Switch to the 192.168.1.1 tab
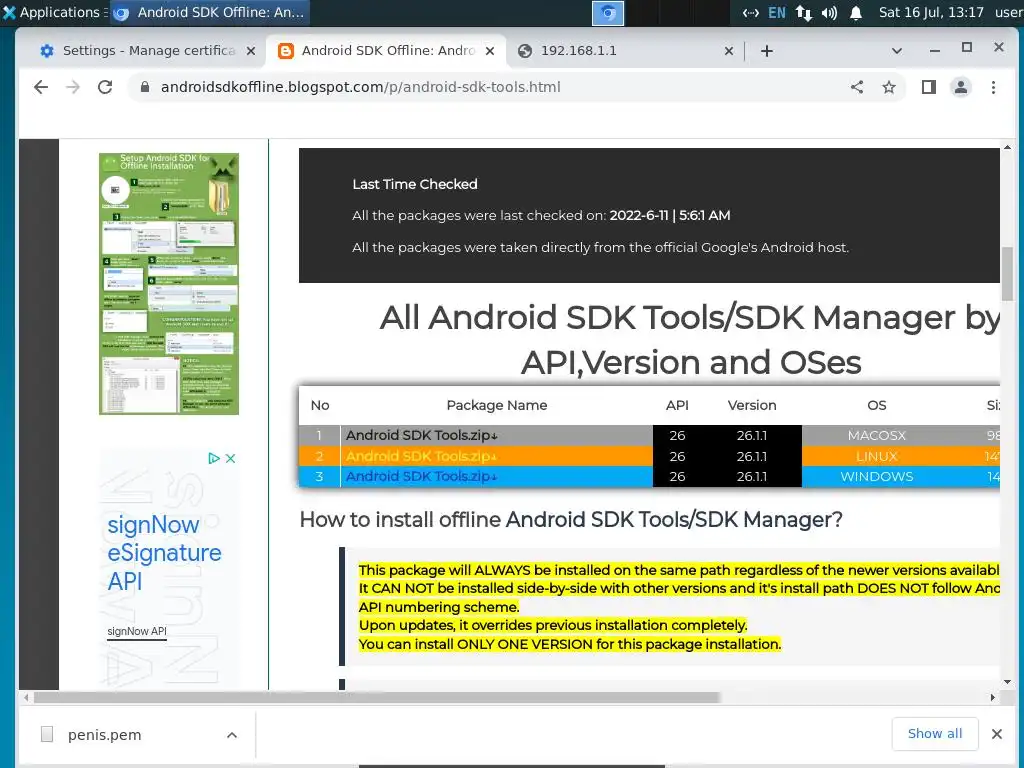The width and height of the screenshot is (1024, 768). coord(624,51)
